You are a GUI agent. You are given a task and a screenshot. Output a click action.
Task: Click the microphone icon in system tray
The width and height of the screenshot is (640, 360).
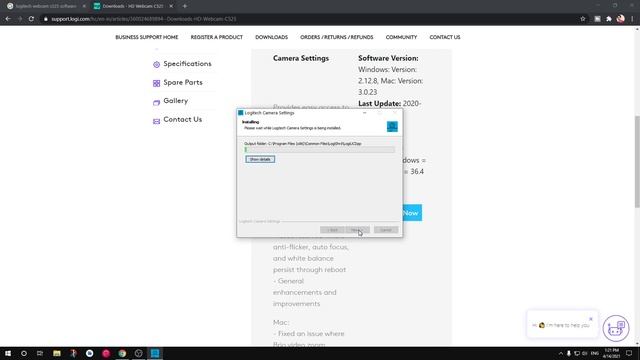tap(569, 353)
